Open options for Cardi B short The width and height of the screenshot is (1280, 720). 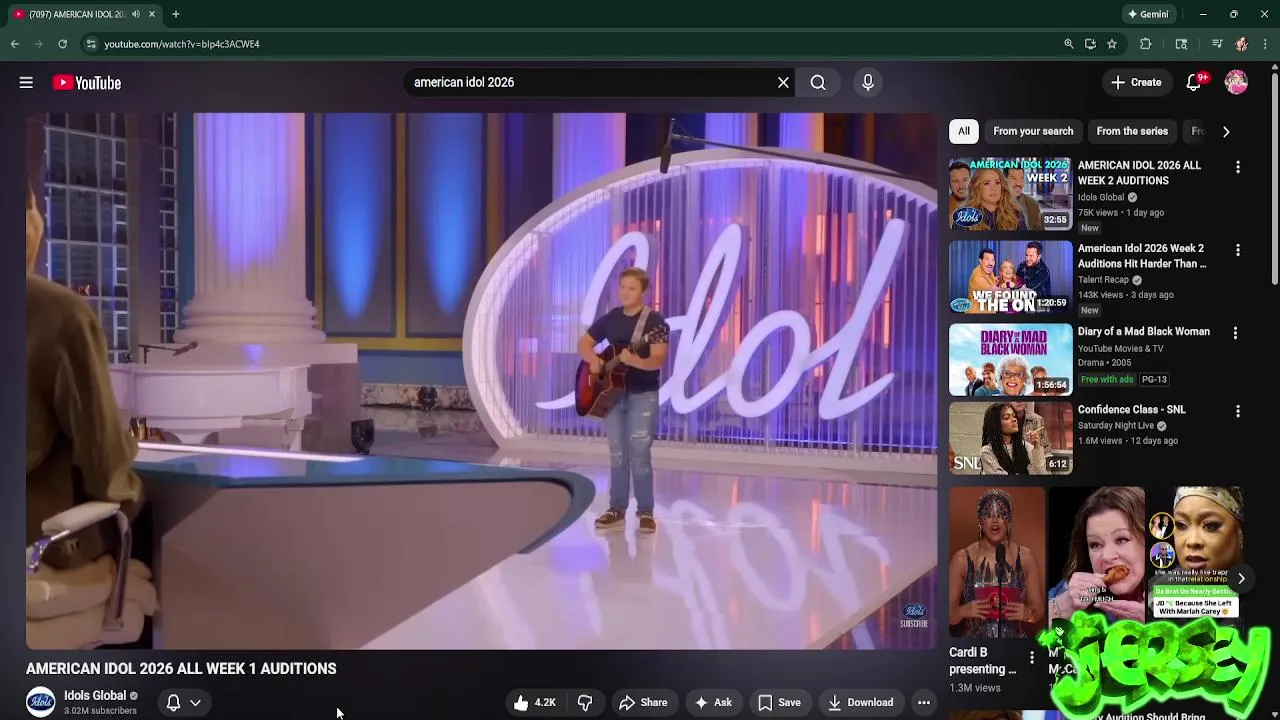click(x=1032, y=658)
